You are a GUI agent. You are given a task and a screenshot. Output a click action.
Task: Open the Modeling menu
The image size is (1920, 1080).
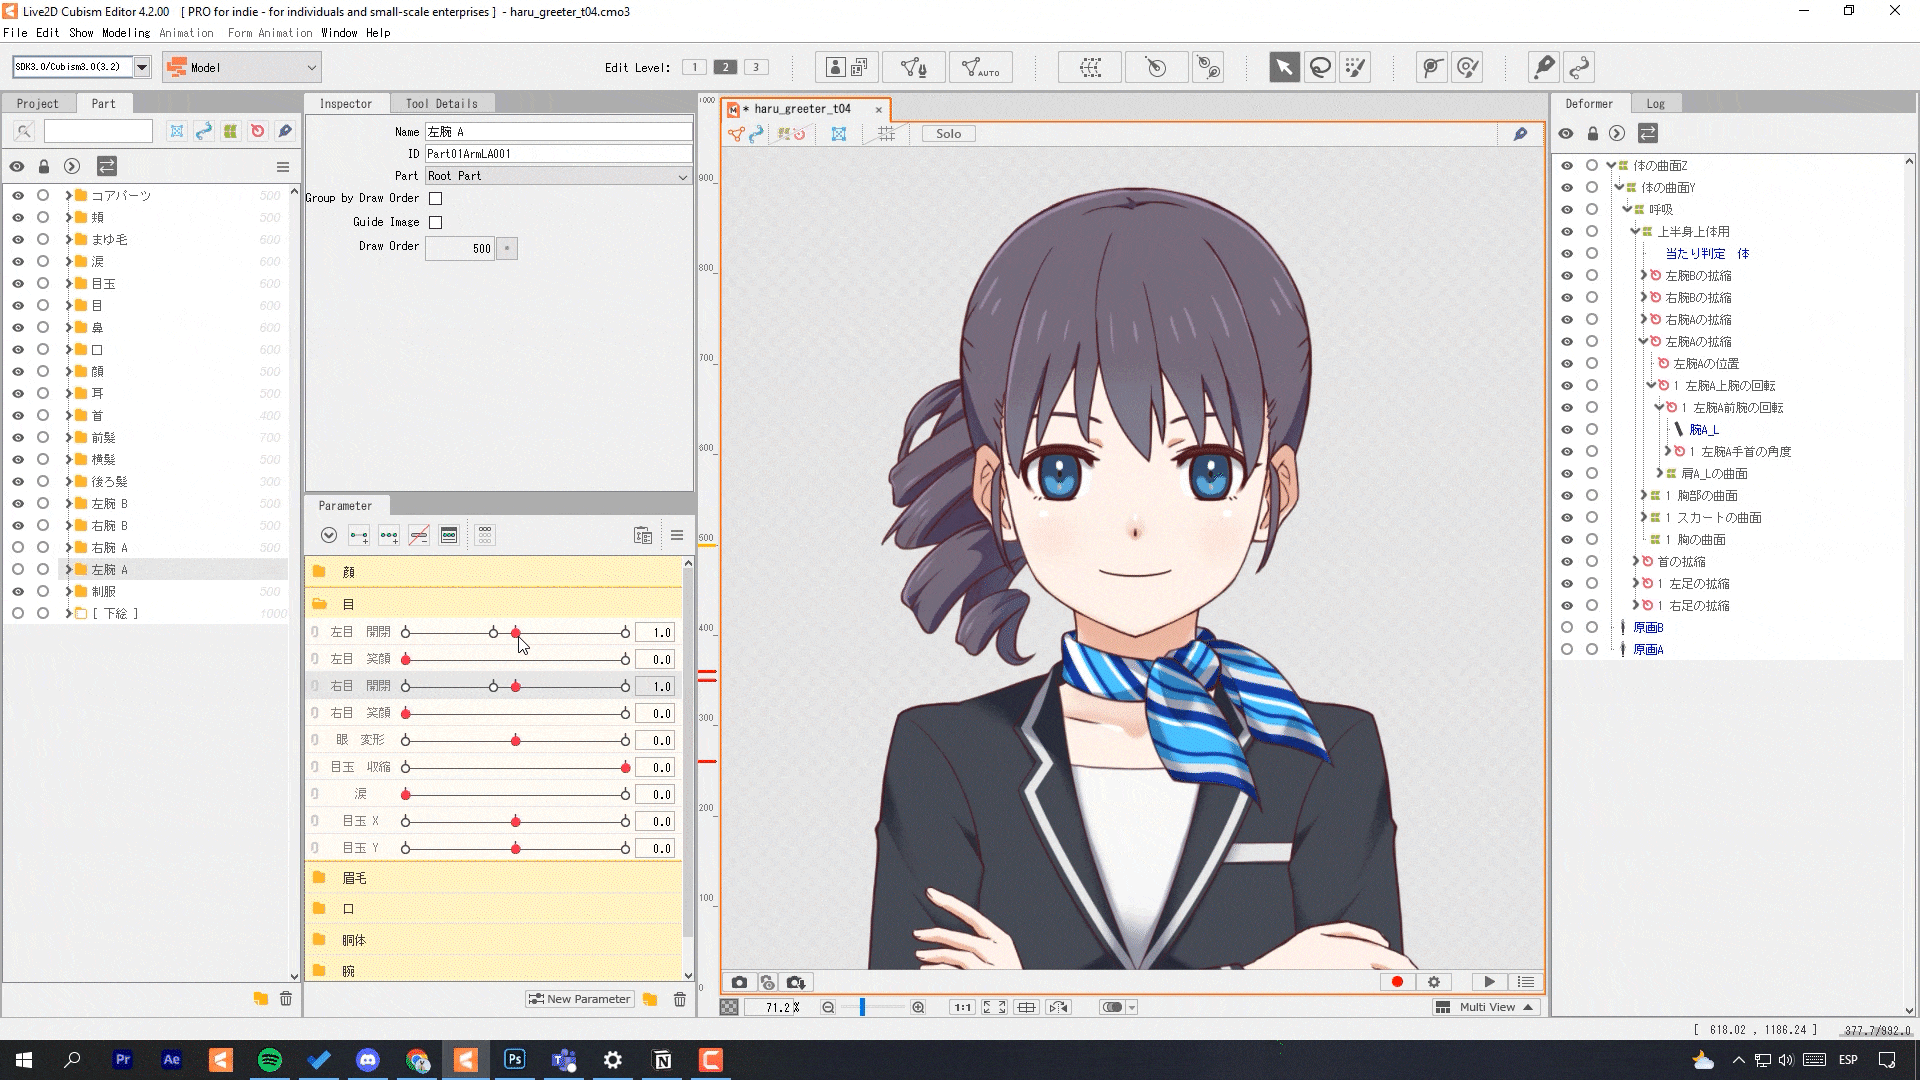126,33
